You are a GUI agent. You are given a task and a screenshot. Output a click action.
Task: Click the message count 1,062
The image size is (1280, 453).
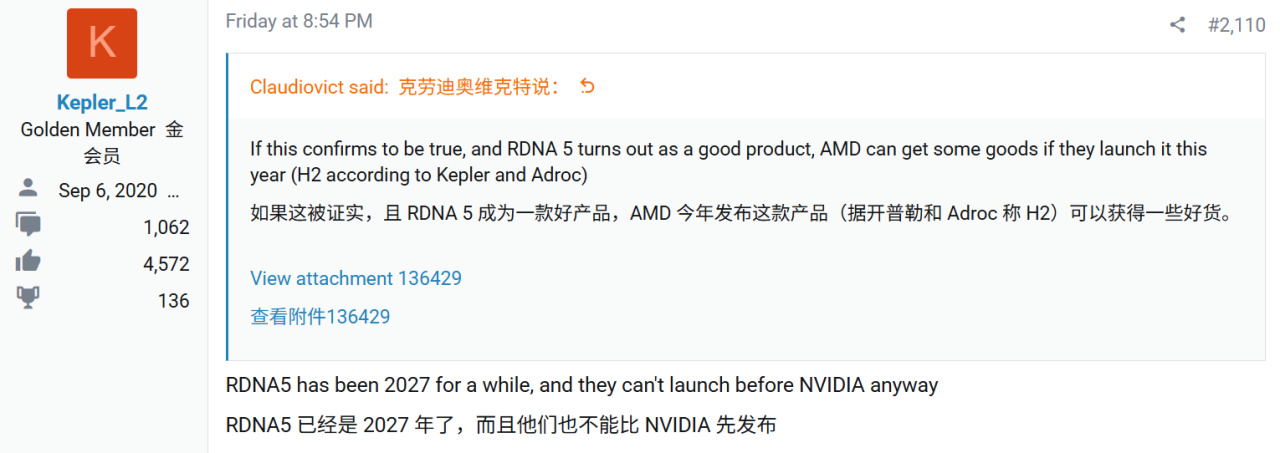(166, 227)
